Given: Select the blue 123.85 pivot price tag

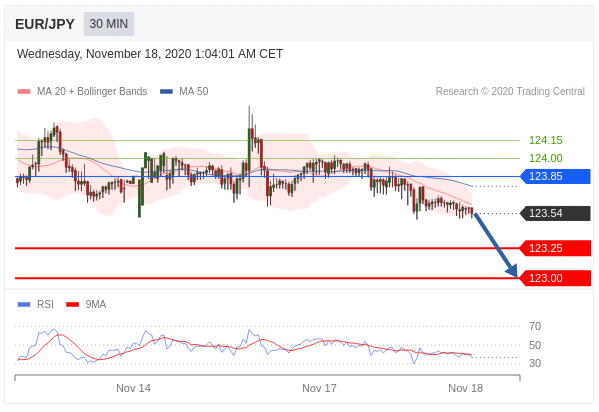Looking at the screenshot, I should [556, 177].
